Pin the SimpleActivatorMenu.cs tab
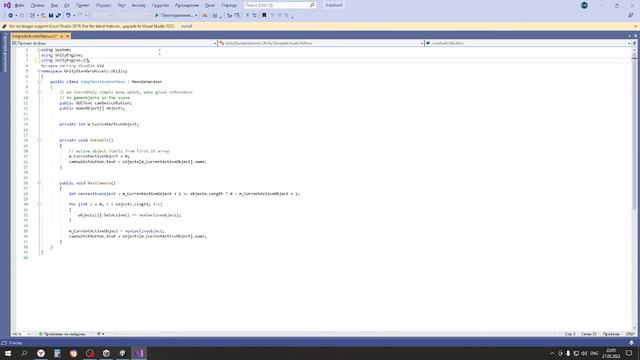Screen dimensions: 640x360 coord(62,36)
